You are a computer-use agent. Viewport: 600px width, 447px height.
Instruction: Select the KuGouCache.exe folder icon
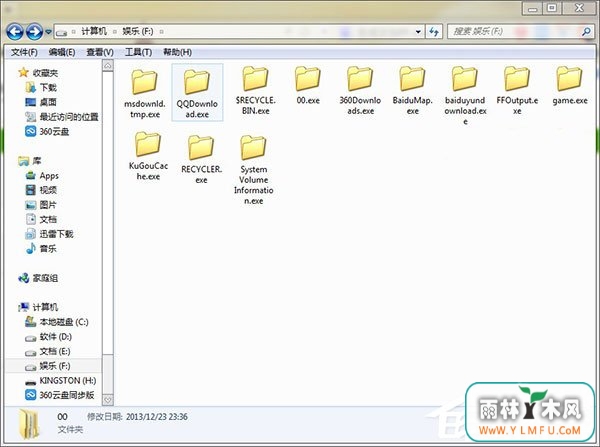click(x=148, y=144)
